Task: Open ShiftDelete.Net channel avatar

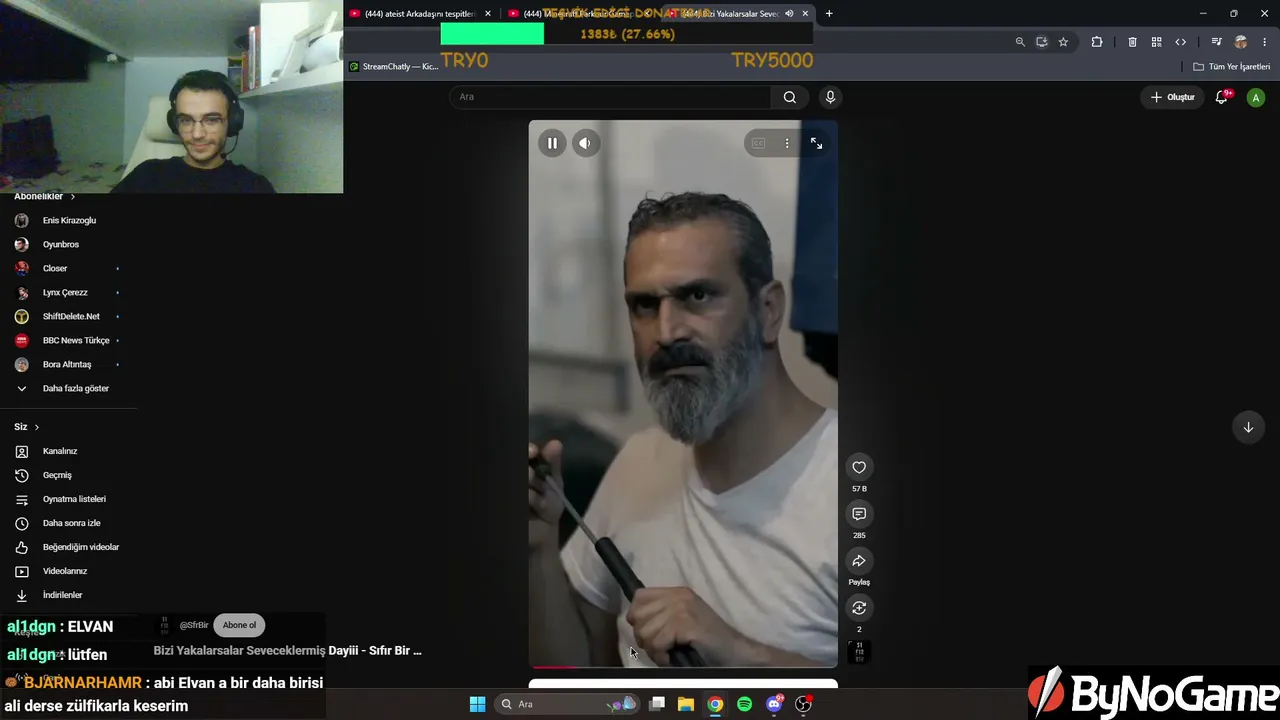Action: point(22,316)
